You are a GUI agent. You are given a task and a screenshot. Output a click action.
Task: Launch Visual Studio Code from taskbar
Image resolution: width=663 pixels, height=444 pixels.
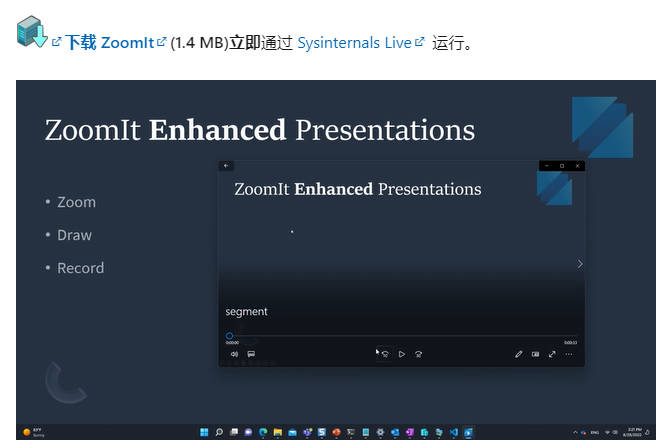(454, 432)
